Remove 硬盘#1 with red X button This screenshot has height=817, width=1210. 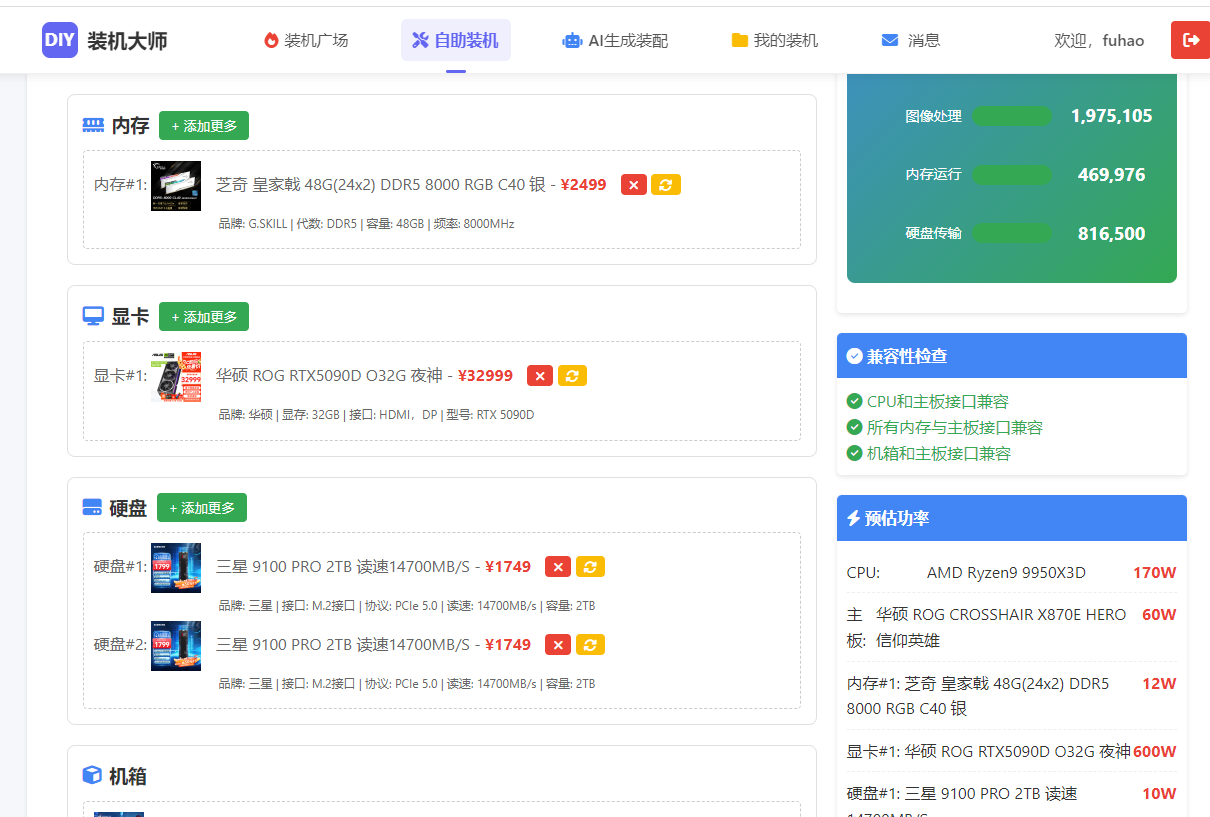[558, 567]
